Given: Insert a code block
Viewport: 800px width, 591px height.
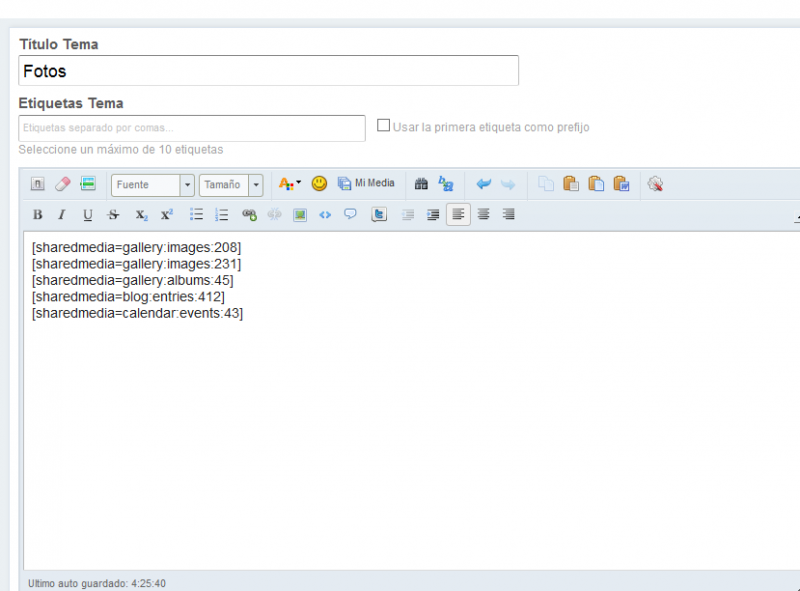Looking at the screenshot, I should pyautogui.click(x=325, y=215).
